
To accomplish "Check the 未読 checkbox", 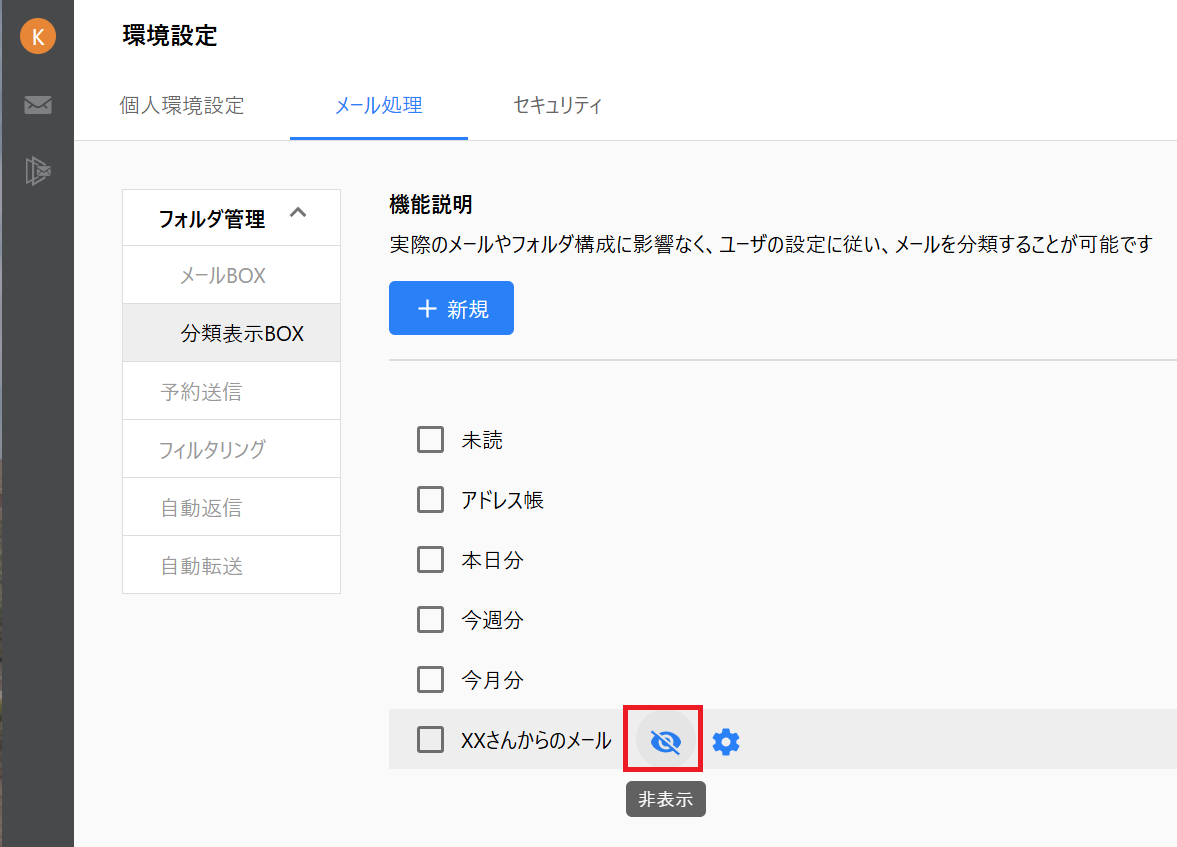I will tap(430, 439).
